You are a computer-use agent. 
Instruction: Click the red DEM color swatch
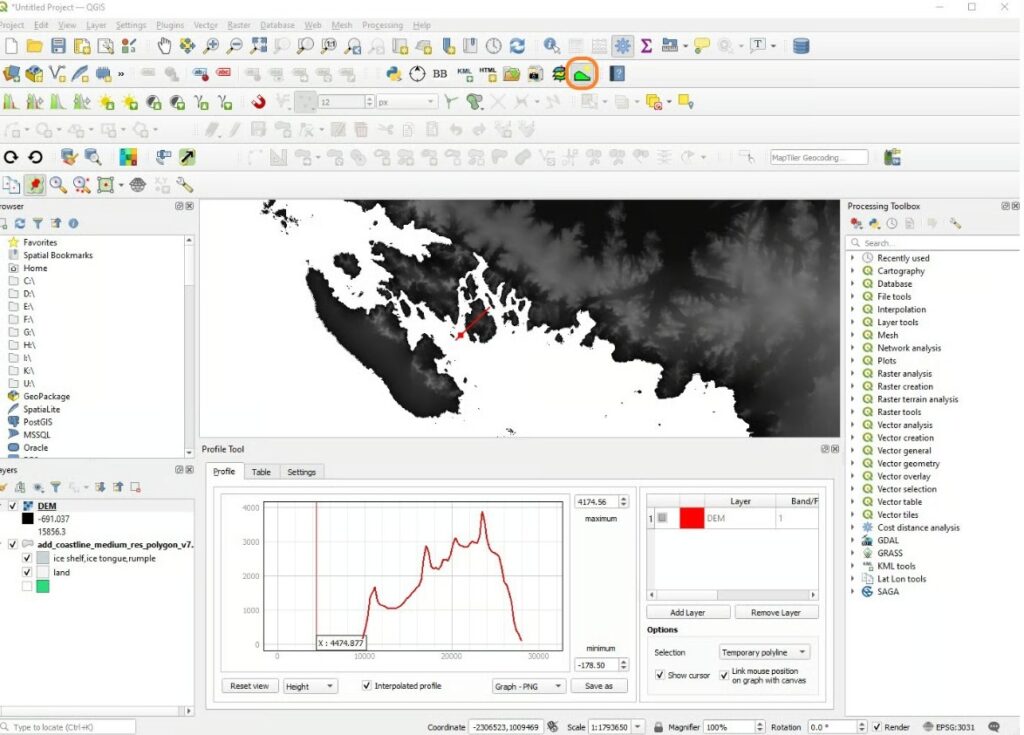tap(692, 518)
